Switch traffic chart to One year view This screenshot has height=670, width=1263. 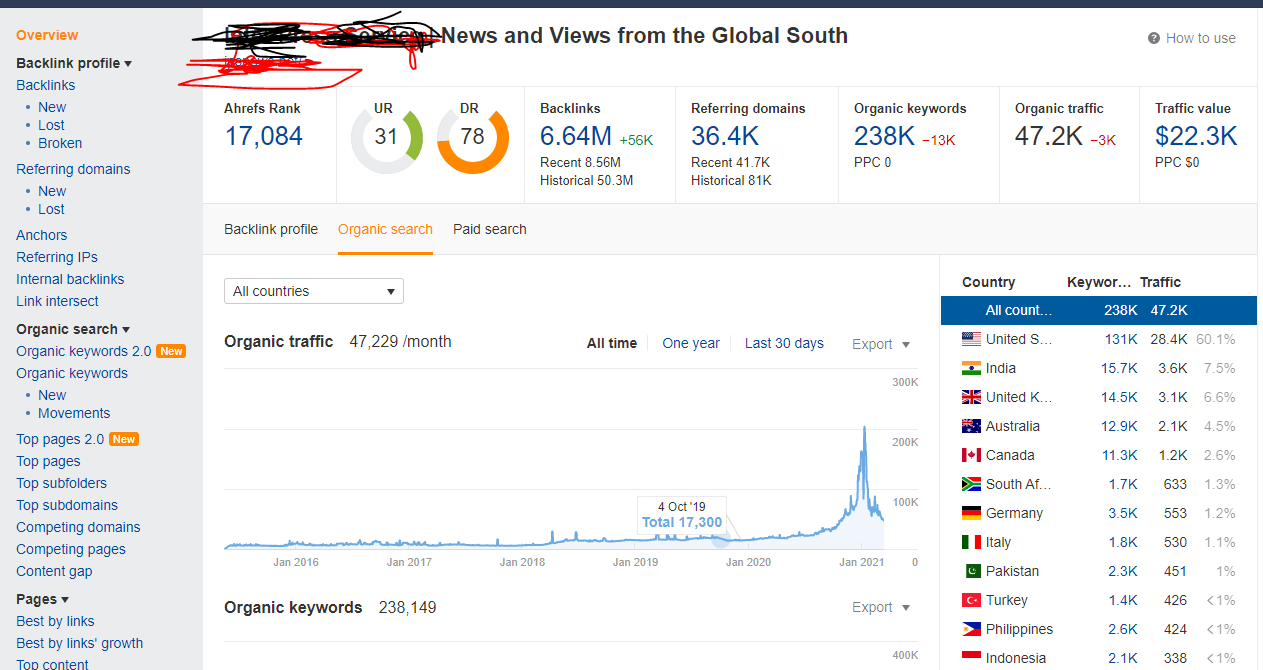pyautogui.click(x=691, y=343)
